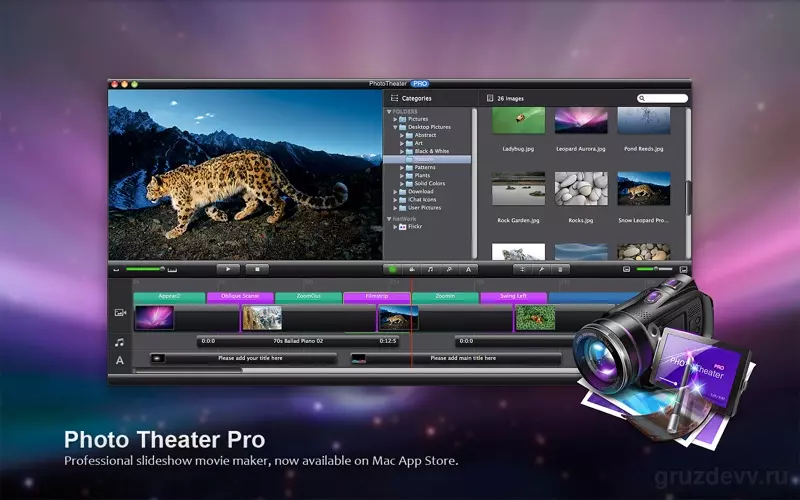Select the 'Please add main title here' clip
Screen dimensions: 800x500
pos(456,359)
